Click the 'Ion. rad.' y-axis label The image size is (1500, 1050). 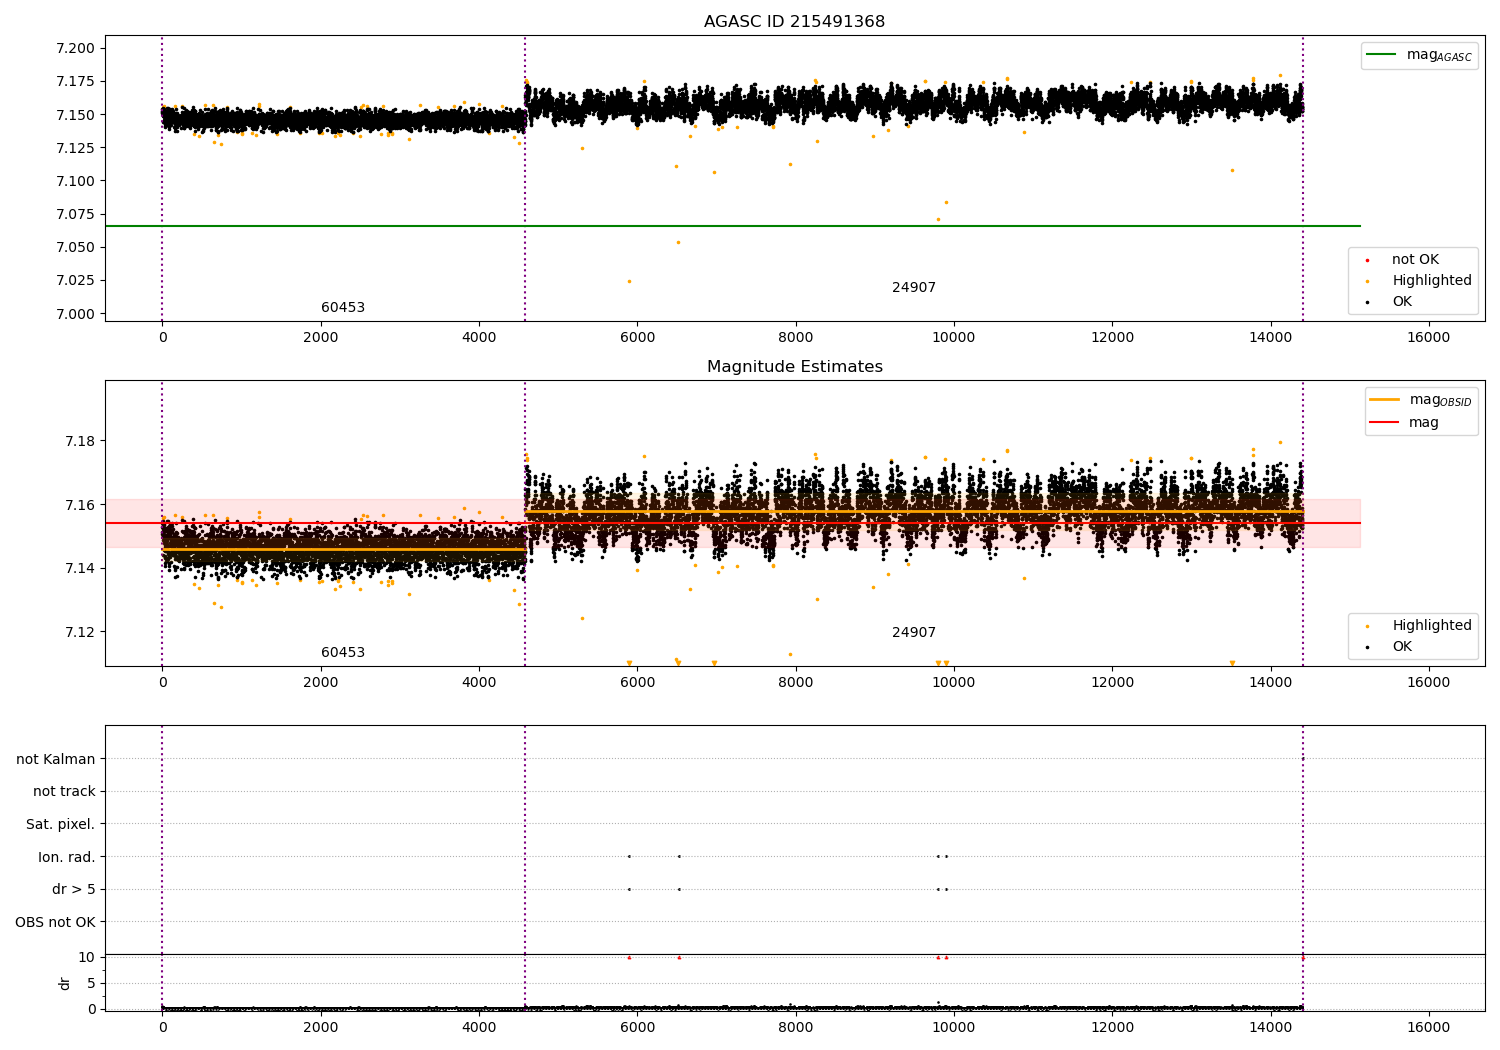click(x=67, y=857)
